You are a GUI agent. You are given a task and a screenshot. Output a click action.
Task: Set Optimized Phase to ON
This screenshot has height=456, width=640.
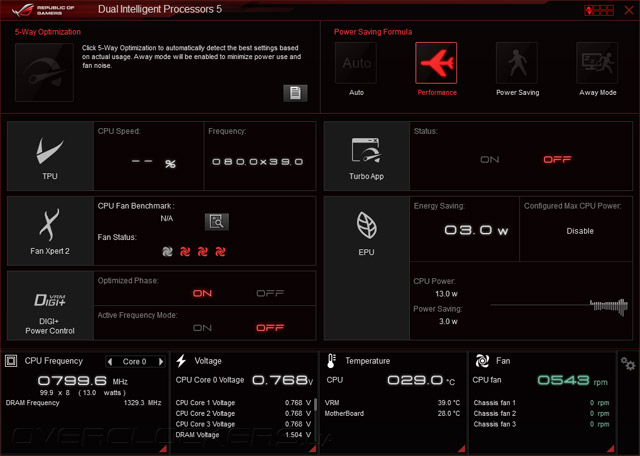202,294
